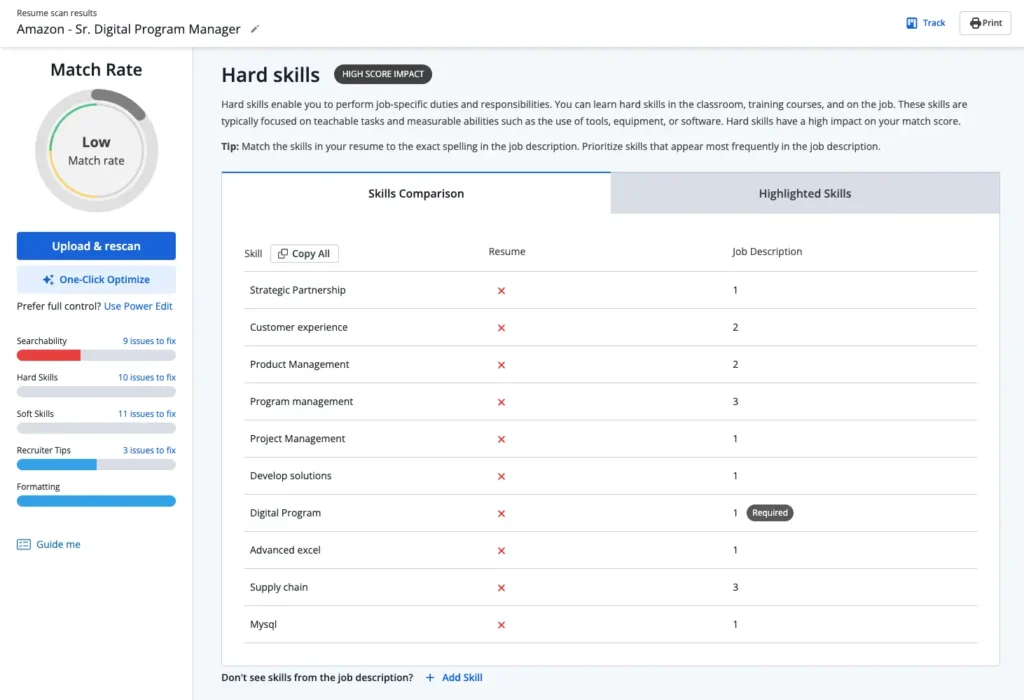Open the 11 issues to fix Soft Skills link
1024x700 pixels.
tap(147, 414)
